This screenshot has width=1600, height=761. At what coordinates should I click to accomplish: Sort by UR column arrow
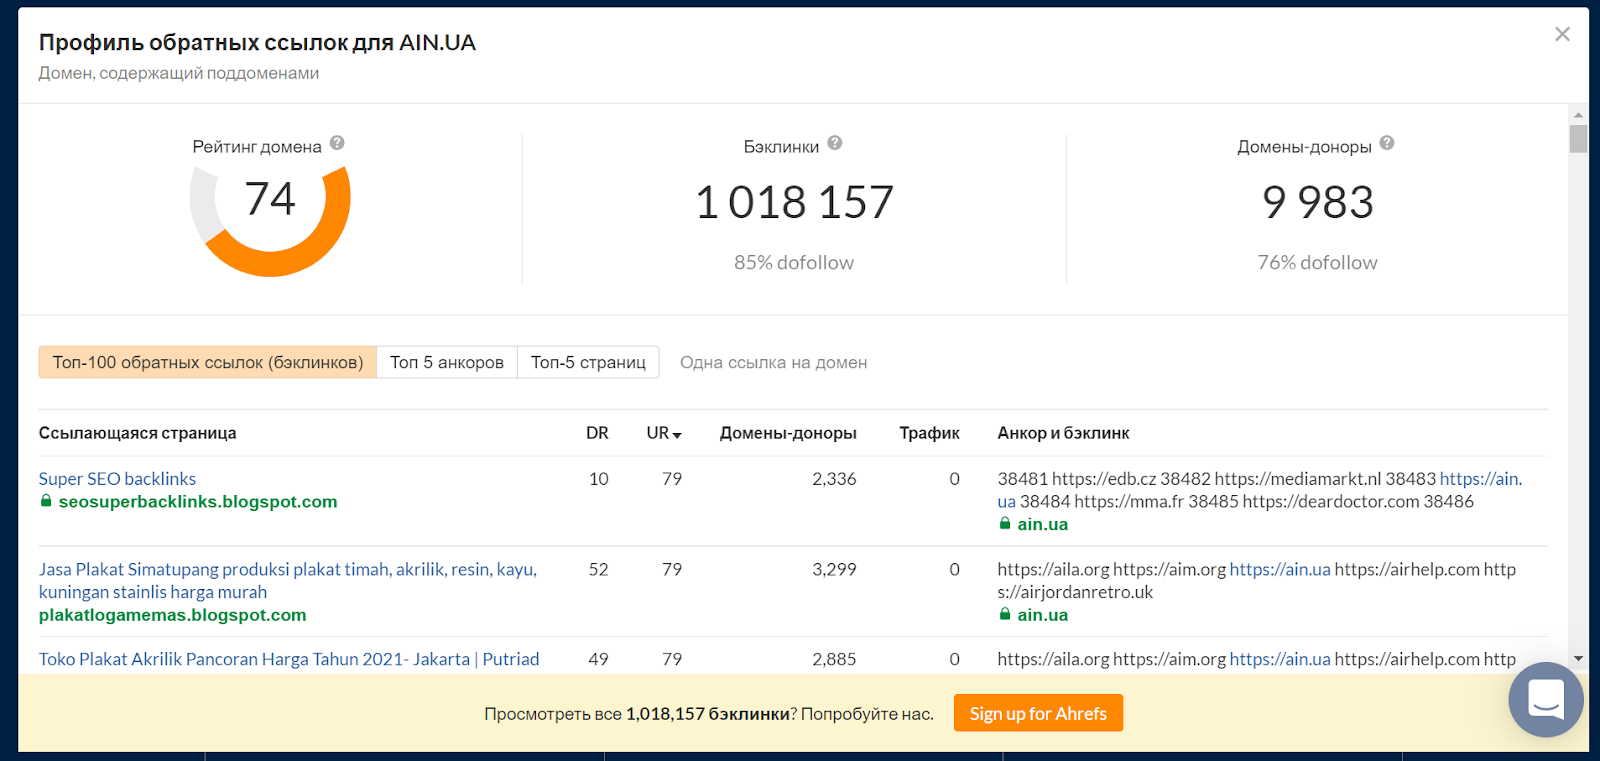(677, 435)
